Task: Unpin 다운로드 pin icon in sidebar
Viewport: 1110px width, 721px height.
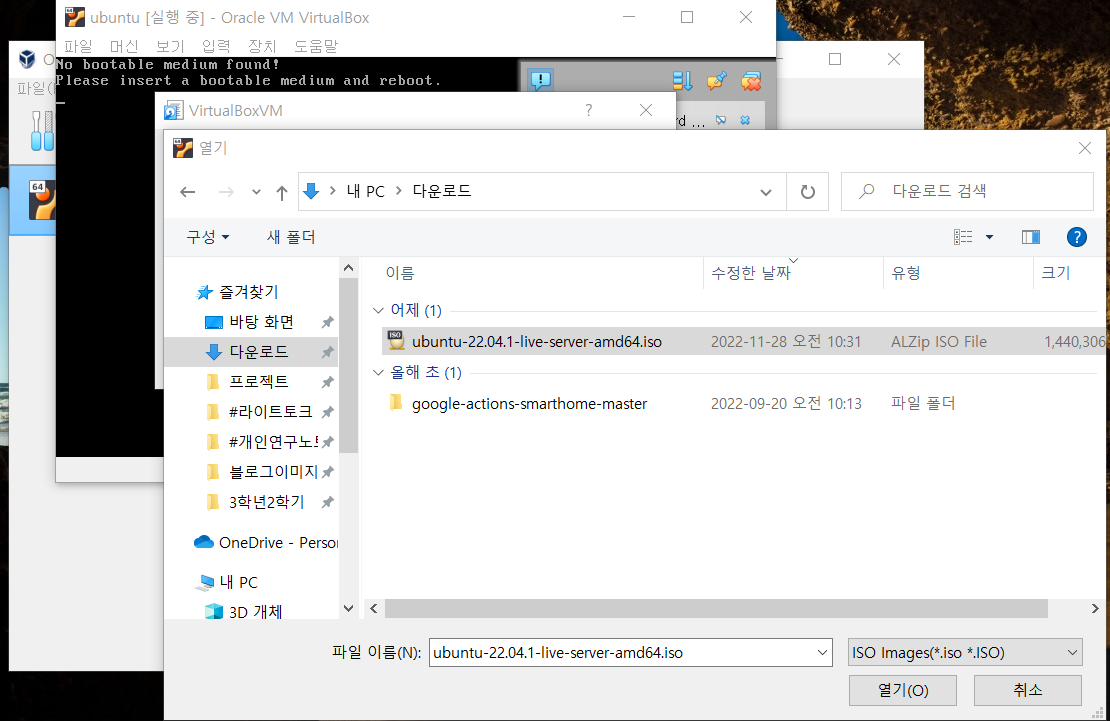Action: pyautogui.click(x=327, y=352)
